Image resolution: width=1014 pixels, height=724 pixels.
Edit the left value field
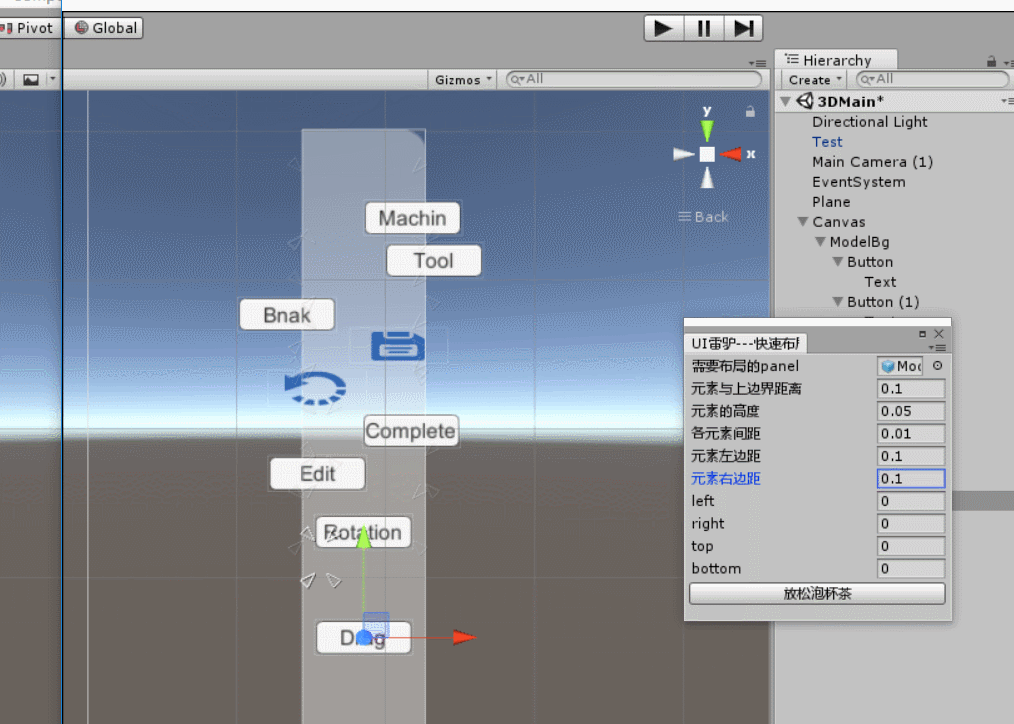911,501
